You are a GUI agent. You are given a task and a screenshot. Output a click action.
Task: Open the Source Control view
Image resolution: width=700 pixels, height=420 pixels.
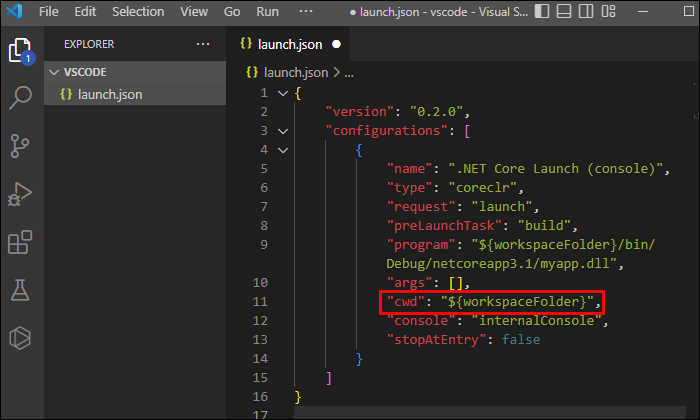(x=20, y=146)
